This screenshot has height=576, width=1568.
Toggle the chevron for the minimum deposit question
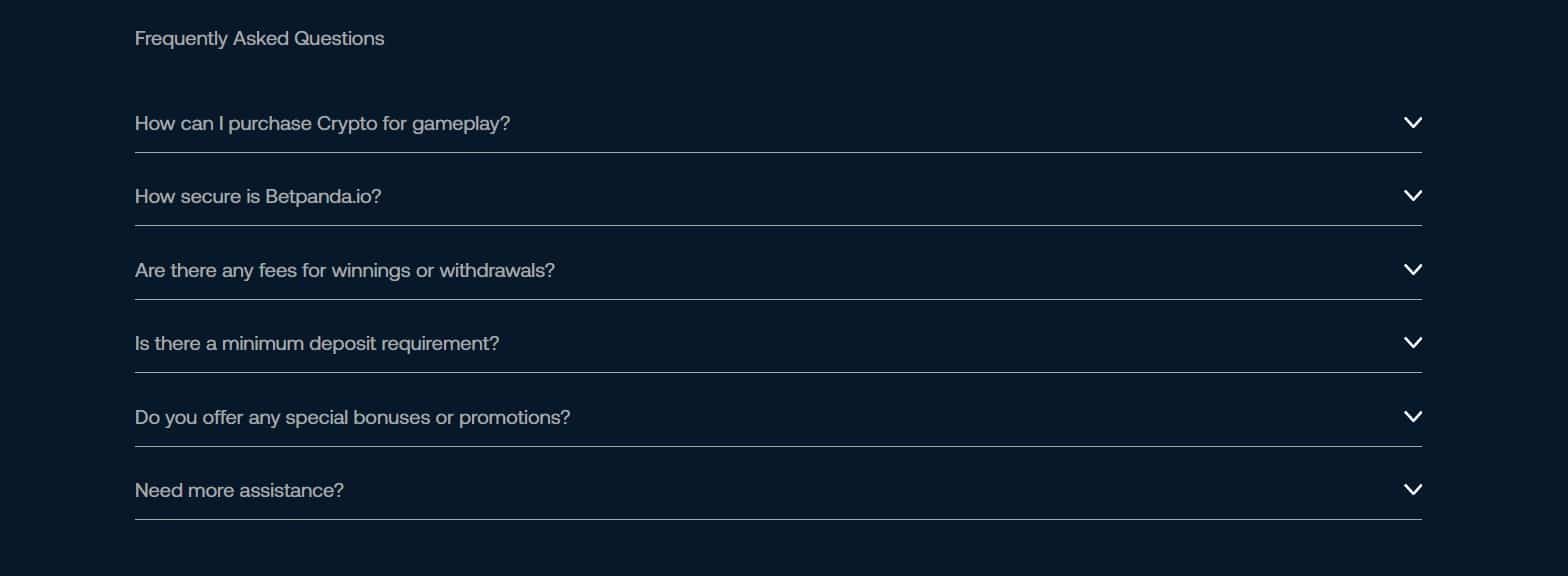pyautogui.click(x=1412, y=343)
